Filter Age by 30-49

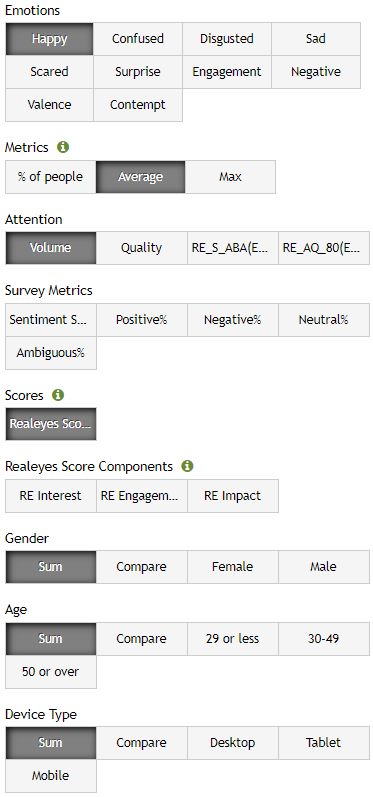(324, 638)
